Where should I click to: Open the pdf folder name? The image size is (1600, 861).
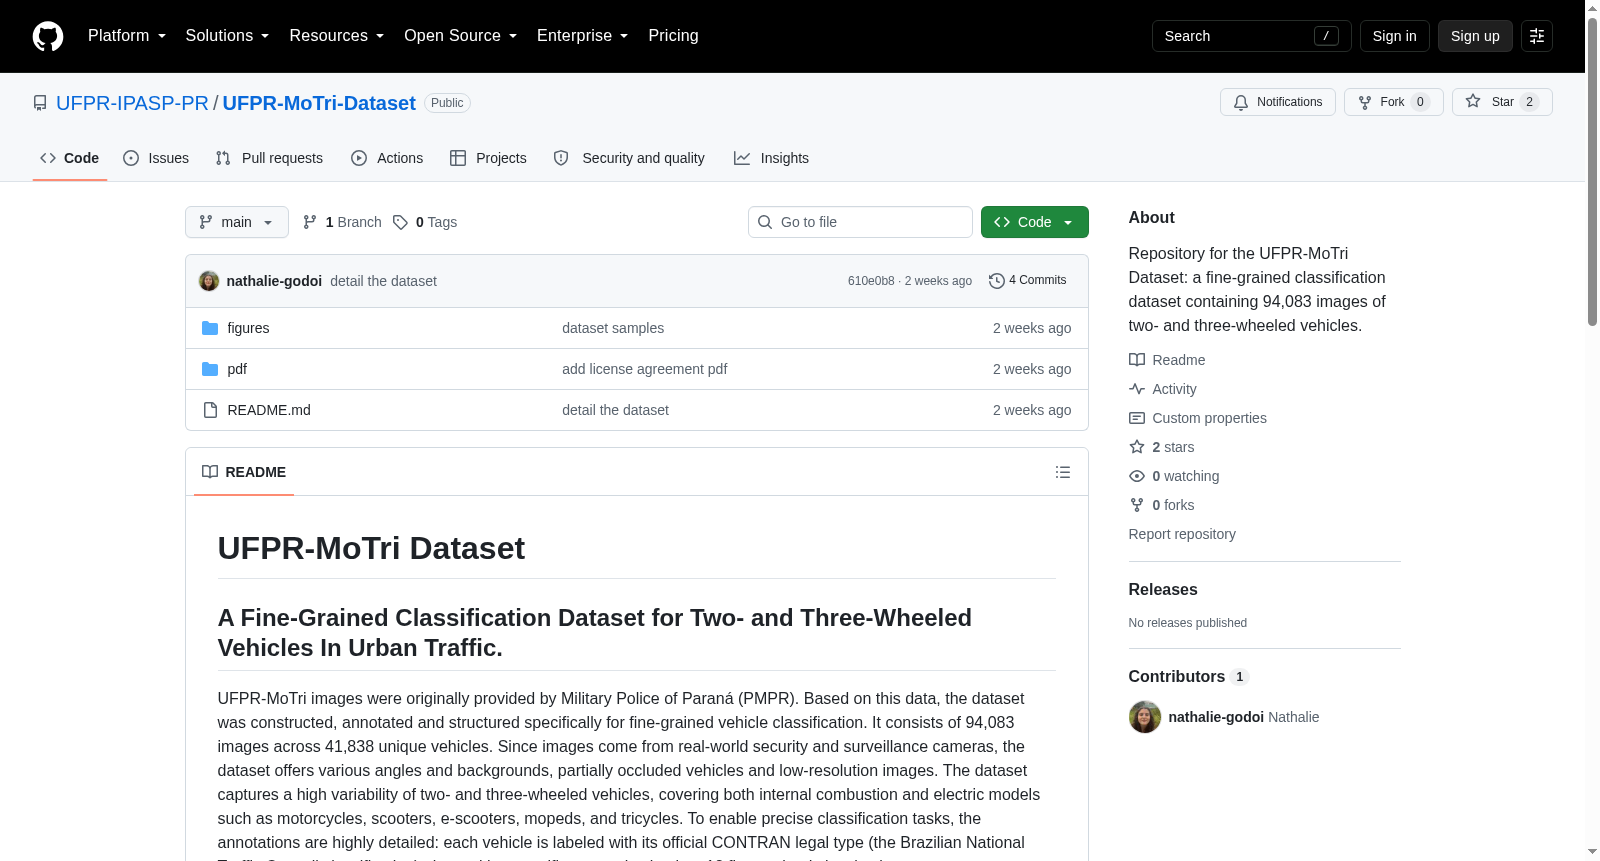pyautogui.click(x=237, y=369)
